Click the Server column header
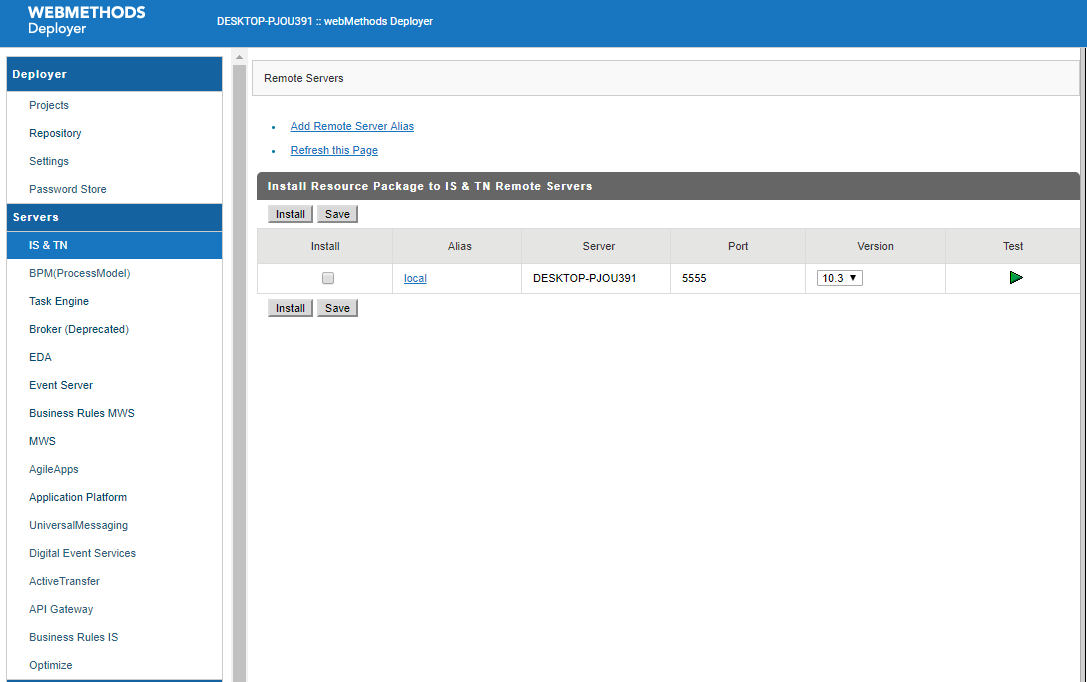 pos(598,246)
